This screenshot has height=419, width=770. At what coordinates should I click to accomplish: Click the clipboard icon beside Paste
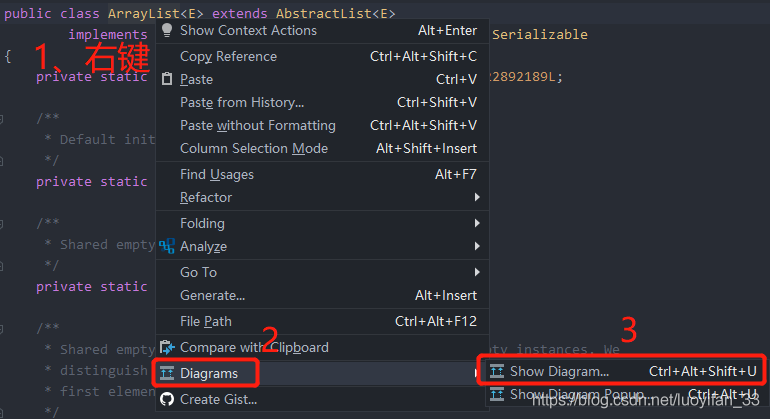click(x=167, y=79)
